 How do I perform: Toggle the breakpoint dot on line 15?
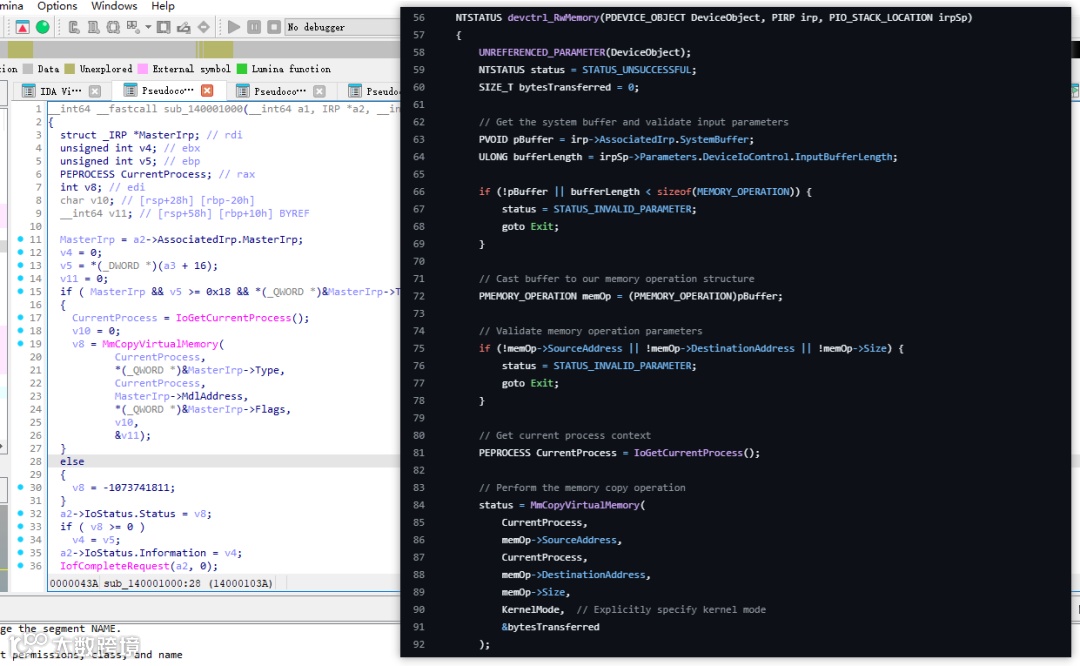(21, 291)
